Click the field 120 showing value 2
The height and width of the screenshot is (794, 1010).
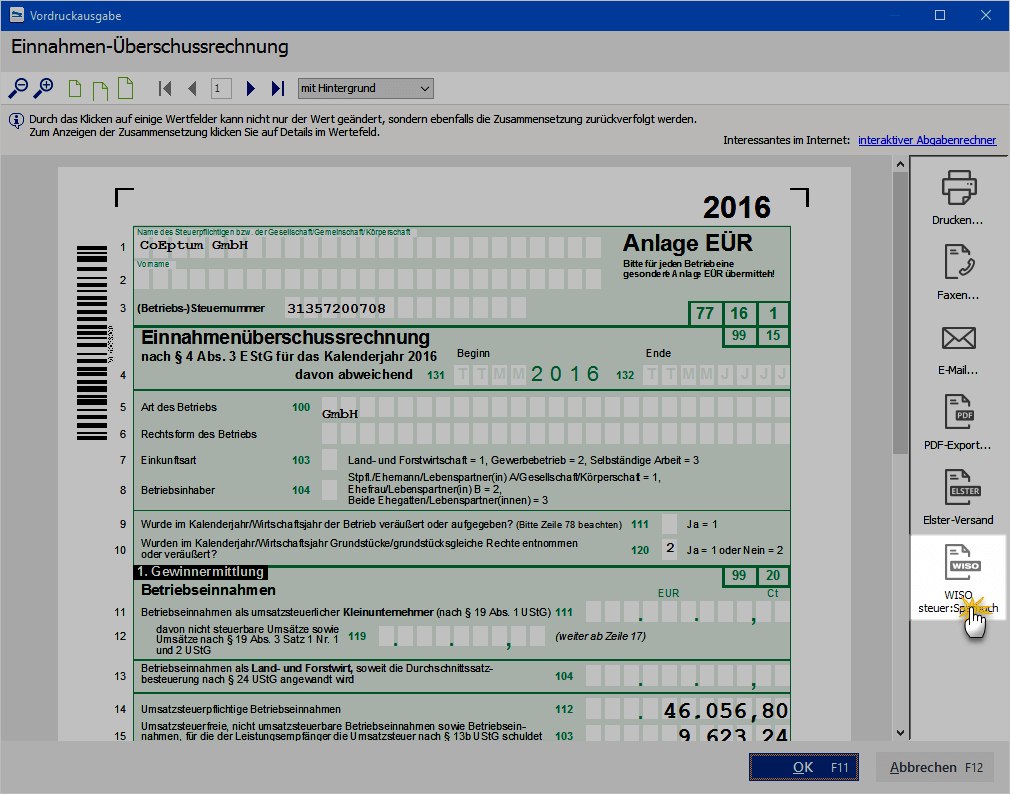[x=670, y=549]
